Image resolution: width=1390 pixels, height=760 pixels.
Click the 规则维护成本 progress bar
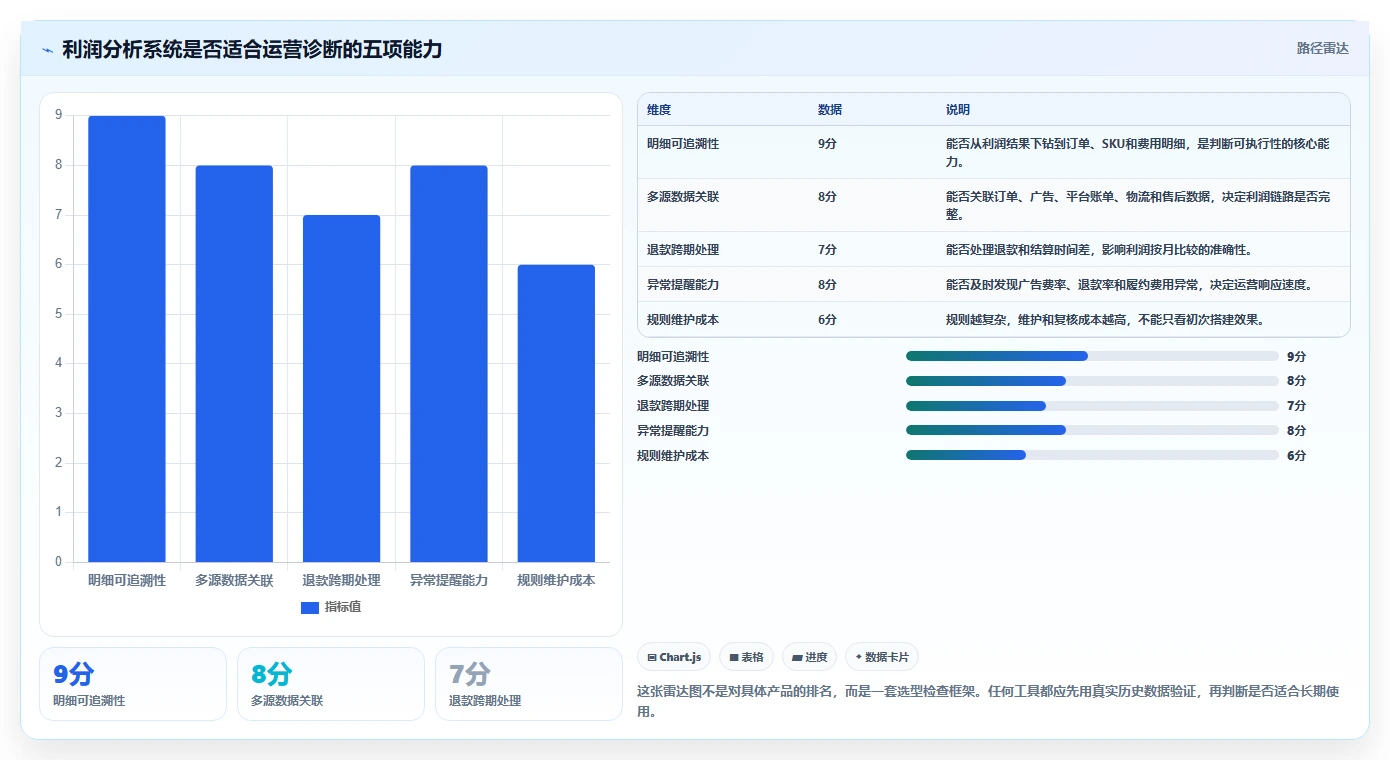tap(1092, 455)
